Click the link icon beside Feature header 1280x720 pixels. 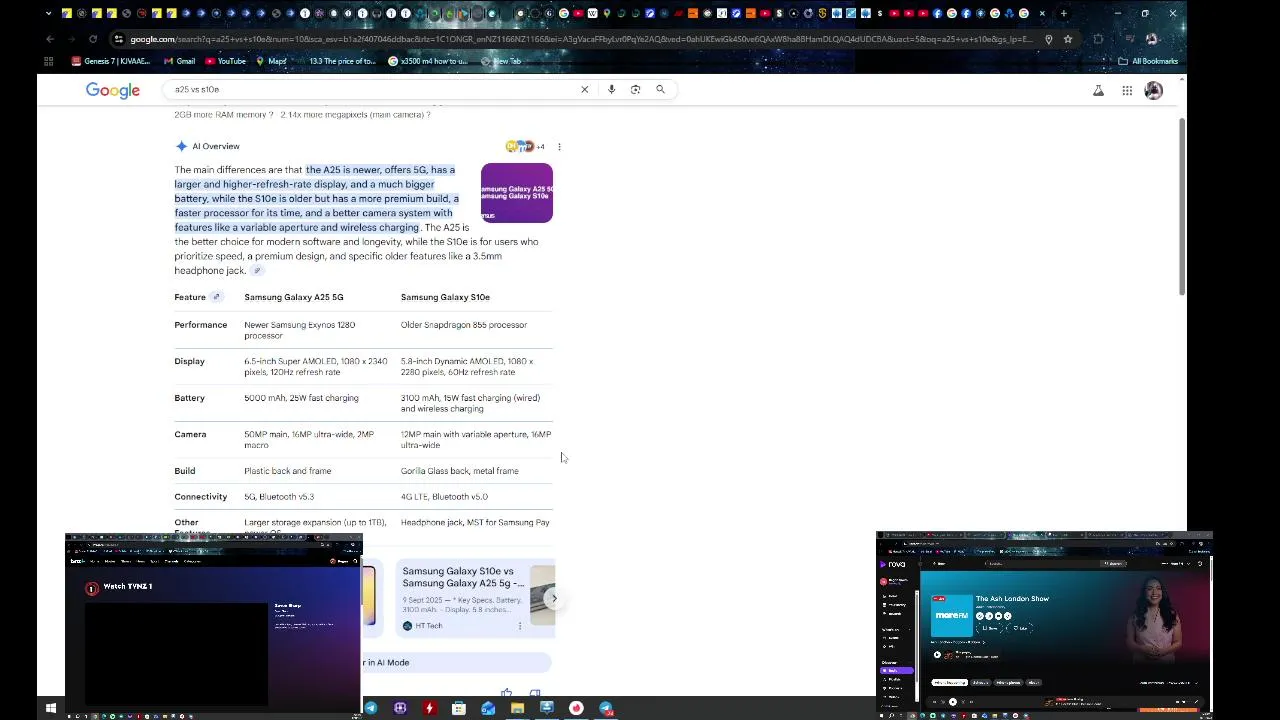pyautogui.click(x=216, y=297)
